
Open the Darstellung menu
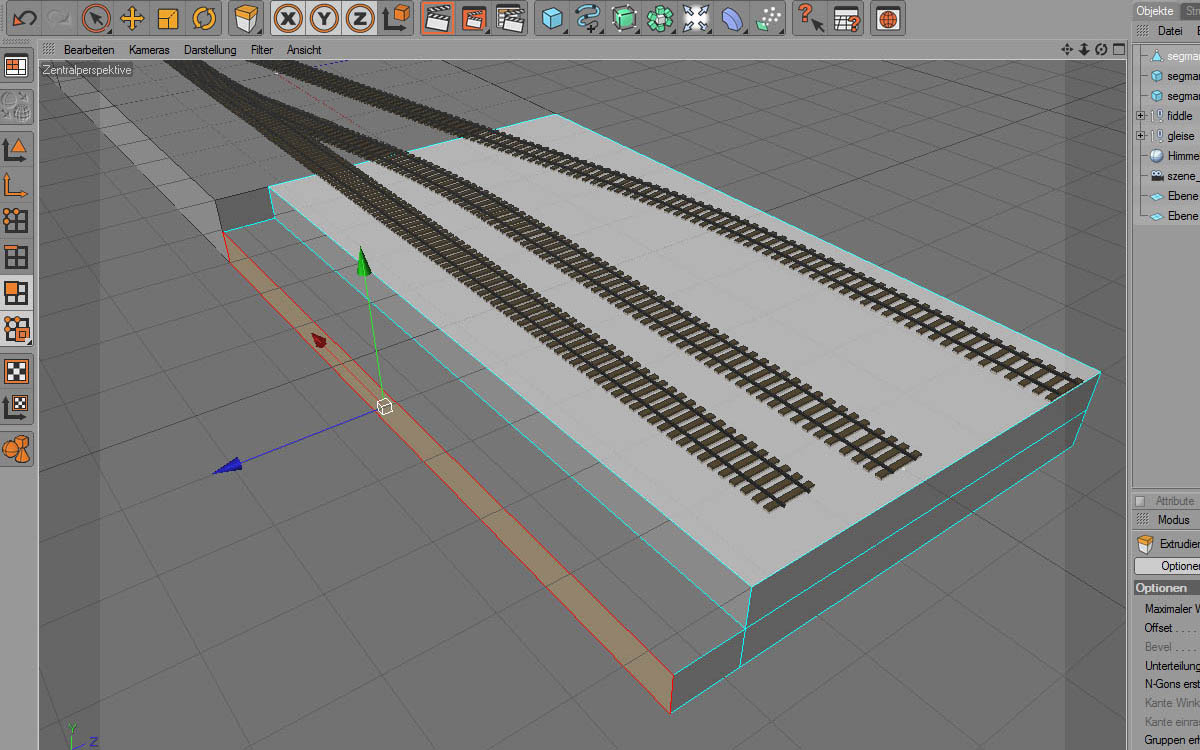(210, 49)
